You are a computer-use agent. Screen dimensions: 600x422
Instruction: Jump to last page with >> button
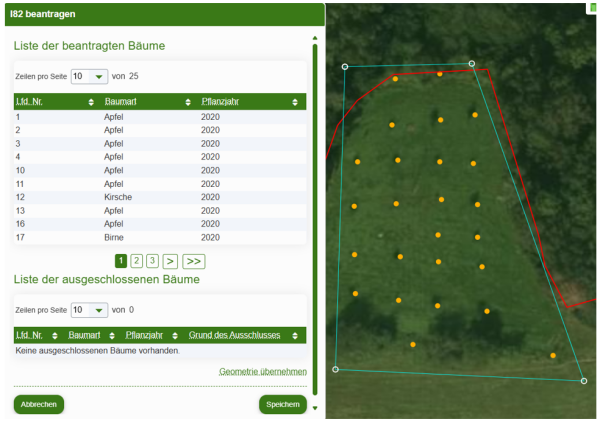[x=194, y=261]
